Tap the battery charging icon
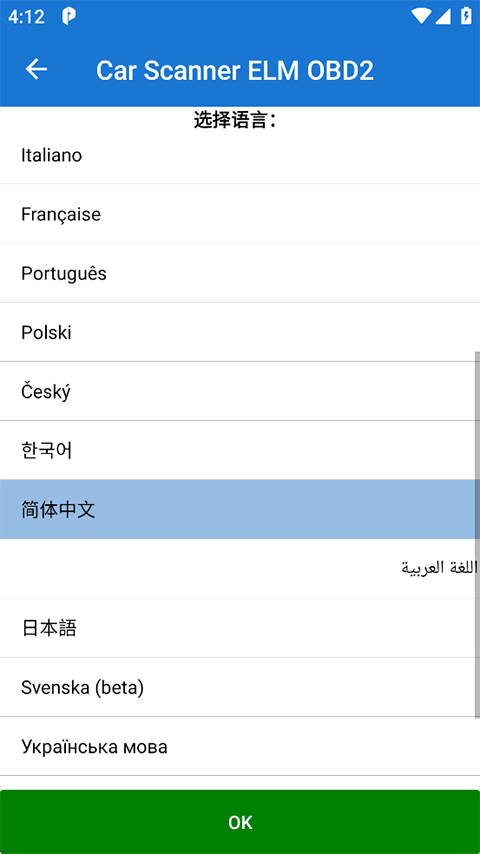This screenshot has width=480, height=854. coord(466,16)
